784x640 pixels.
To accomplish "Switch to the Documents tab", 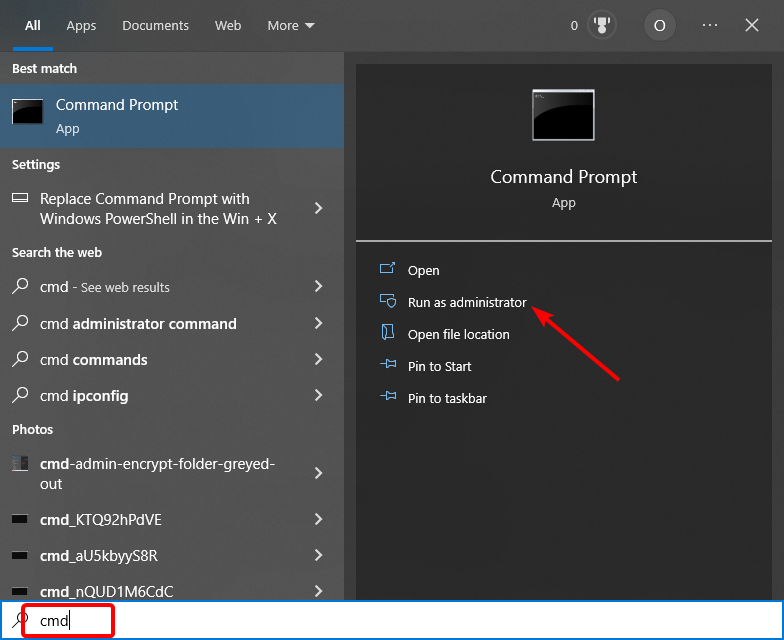I will 155,26.
